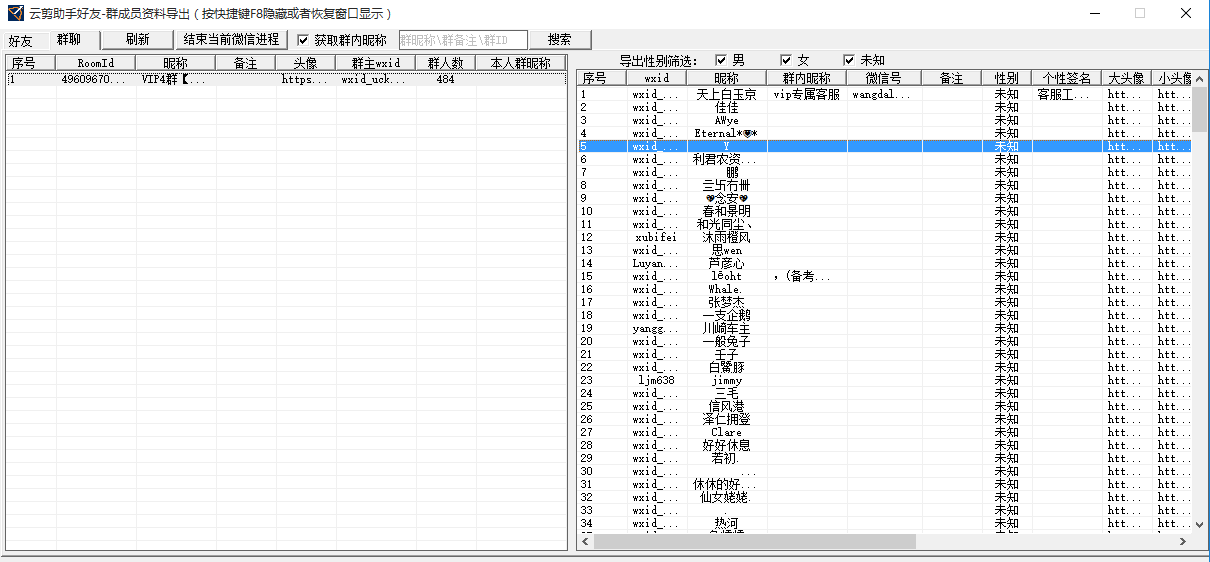Focus the group name/remark/ID search field
The image size is (1210, 562).
pyautogui.click(x=463, y=40)
